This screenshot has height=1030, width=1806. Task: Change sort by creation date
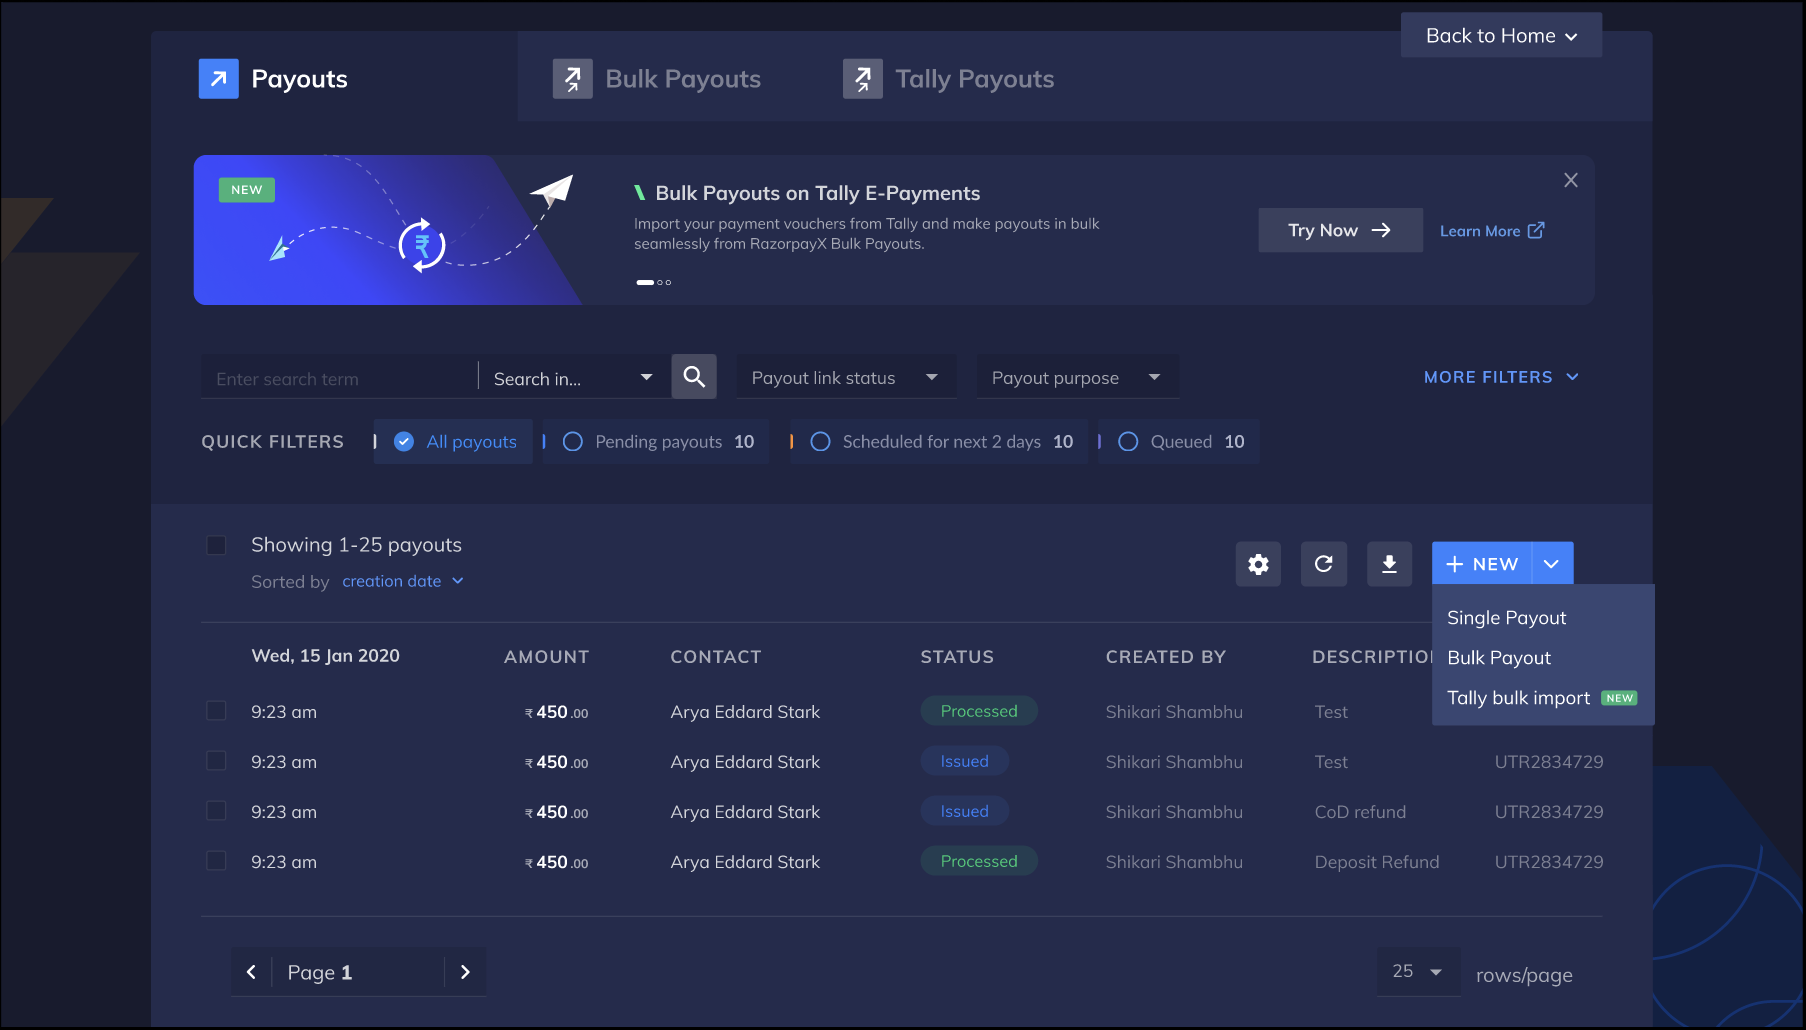pos(402,581)
